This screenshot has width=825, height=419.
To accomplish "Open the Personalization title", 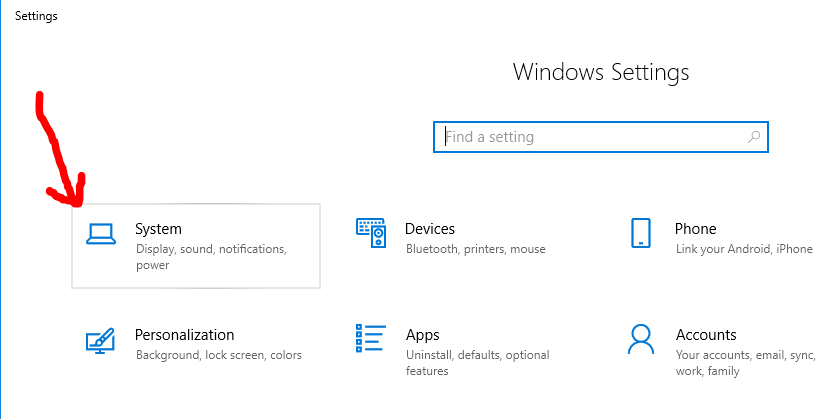I will point(184,335).
